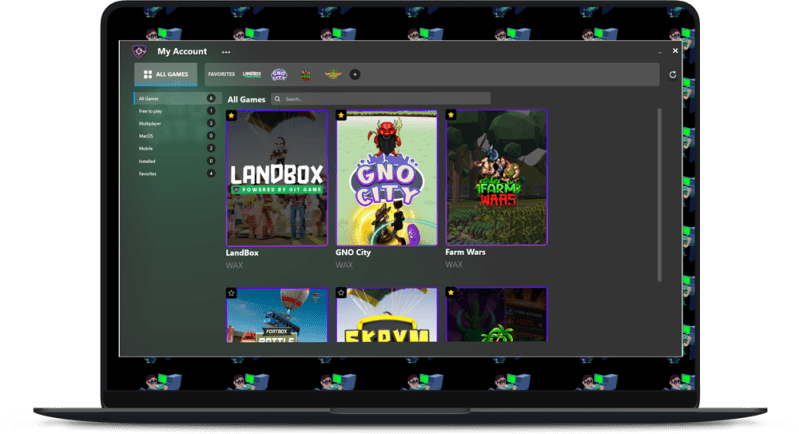Toggle favorite star on Fortbox Battle card
Image resolution: width=799 pixels, height=434 pixels.
tap(231, 293)
